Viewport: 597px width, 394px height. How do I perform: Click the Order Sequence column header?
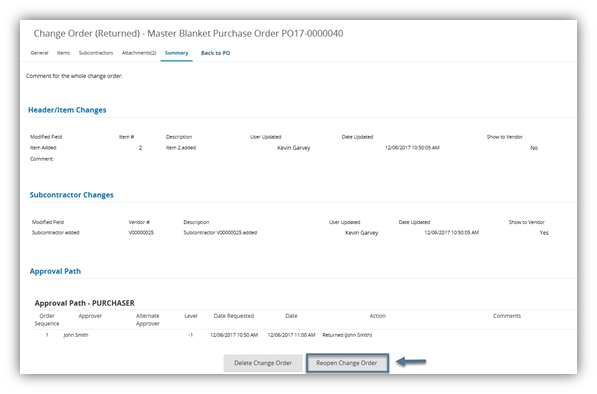pos(47,320)
